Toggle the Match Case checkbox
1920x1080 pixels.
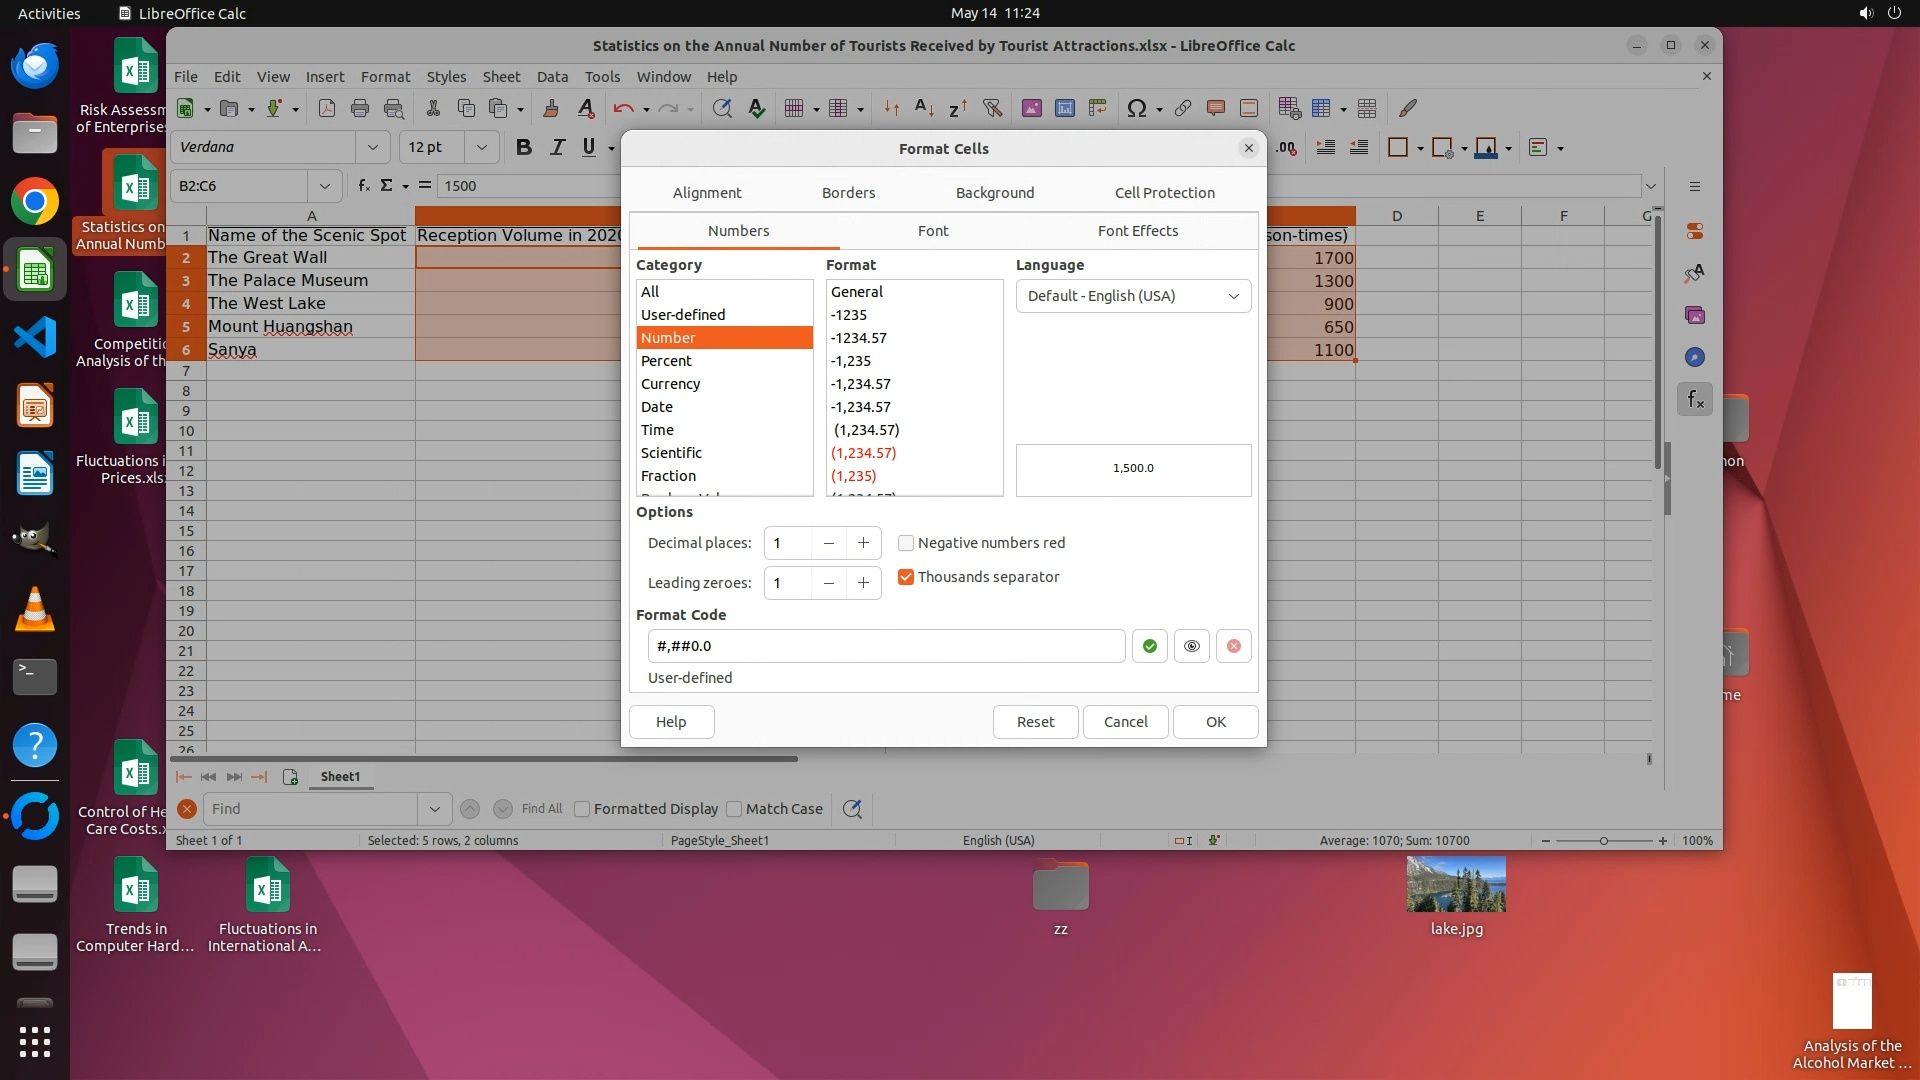point(735,809)
